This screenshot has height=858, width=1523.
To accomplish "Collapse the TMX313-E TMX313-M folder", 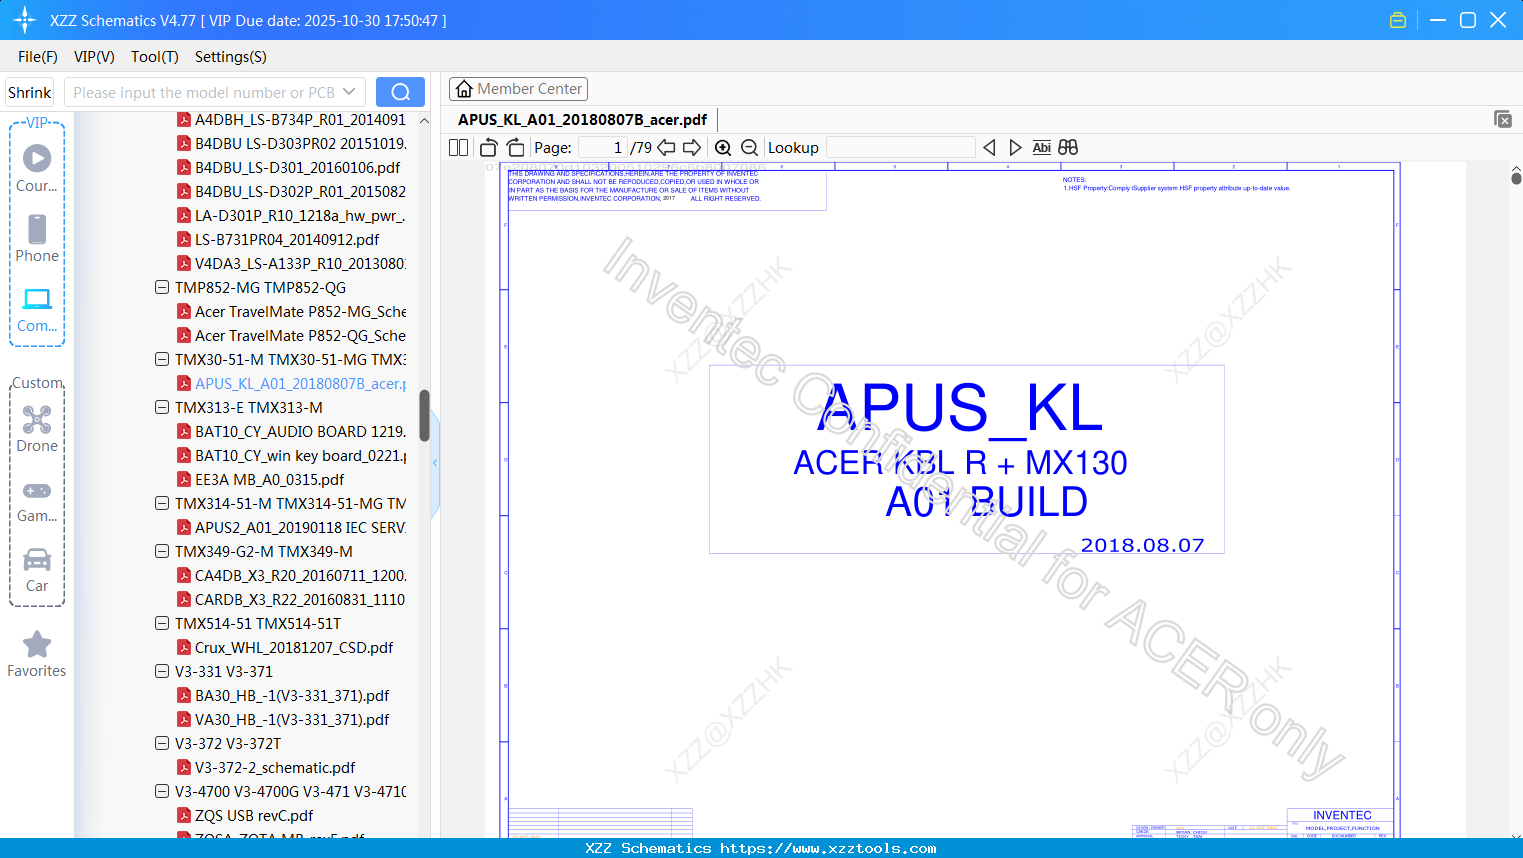I will [x=162, y=408].
